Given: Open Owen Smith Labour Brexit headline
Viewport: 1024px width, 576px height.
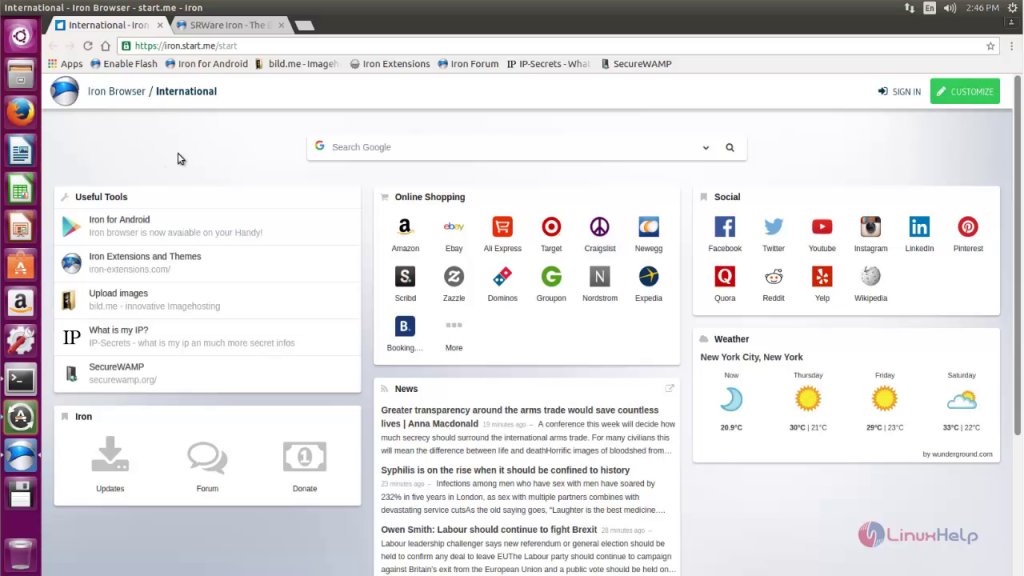Looking at the screenshot, I should pyautogui.click(x=488, y=530).
